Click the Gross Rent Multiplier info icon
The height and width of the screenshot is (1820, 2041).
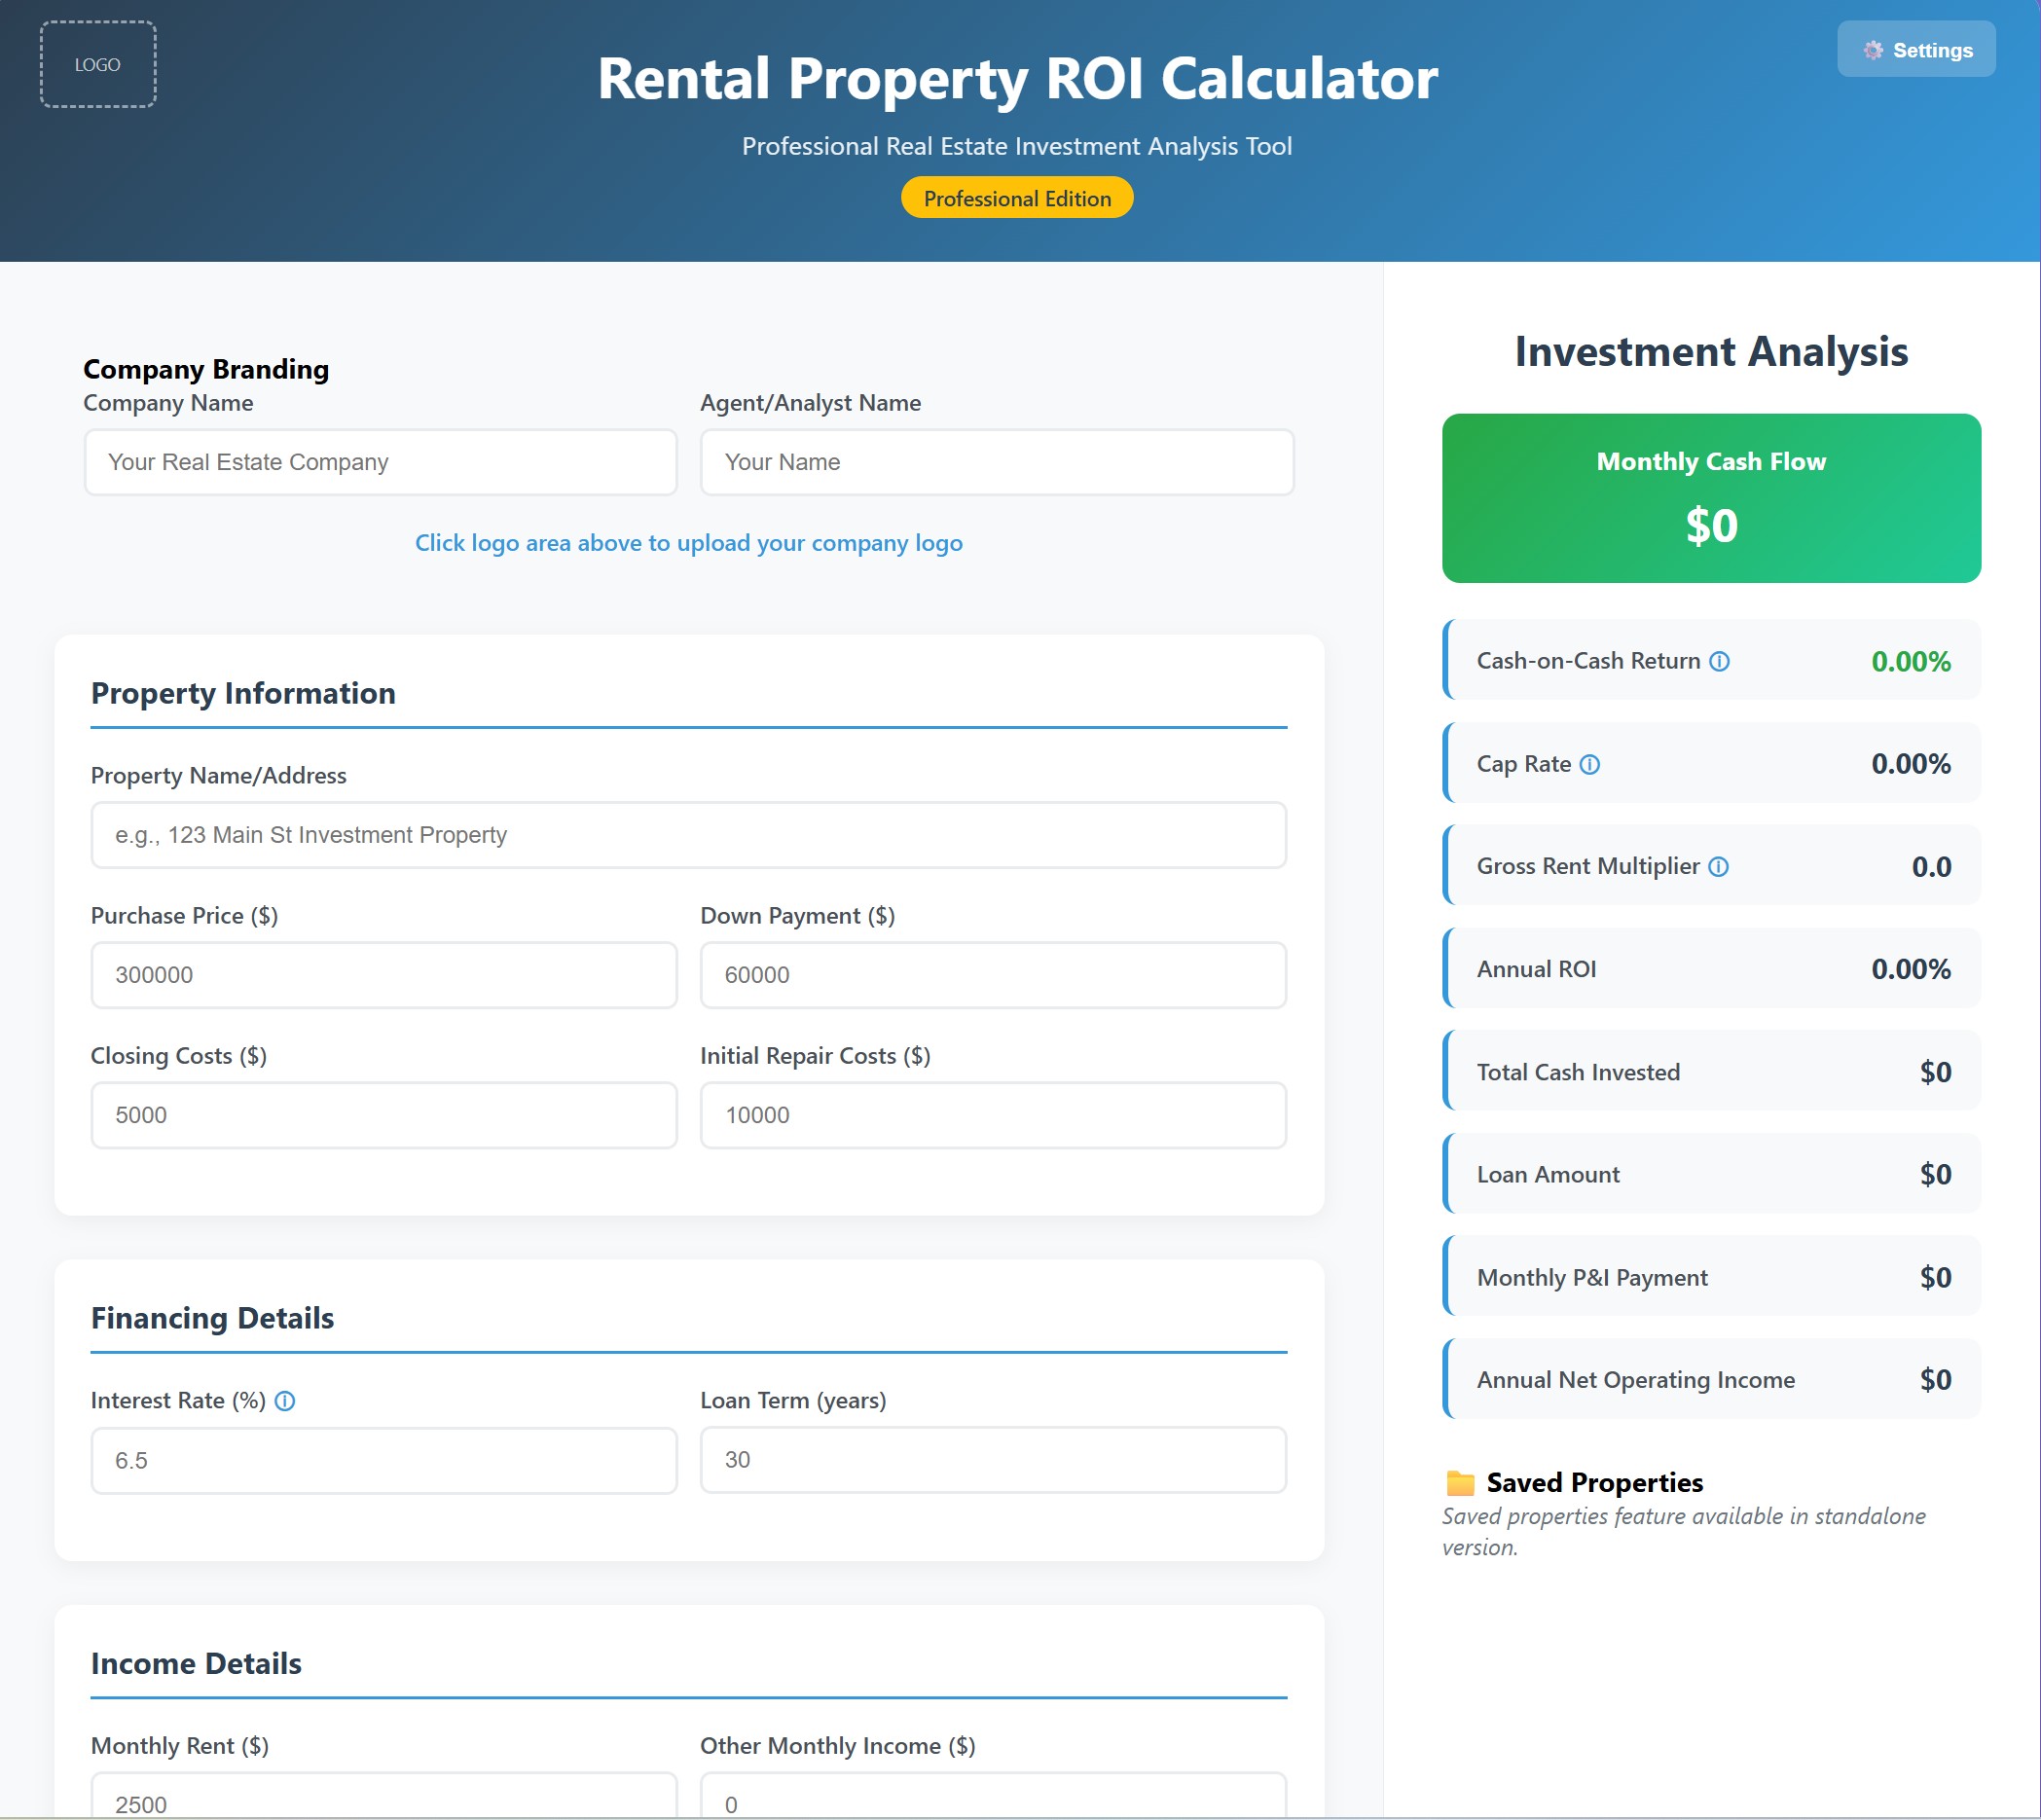coord(1717,866)
